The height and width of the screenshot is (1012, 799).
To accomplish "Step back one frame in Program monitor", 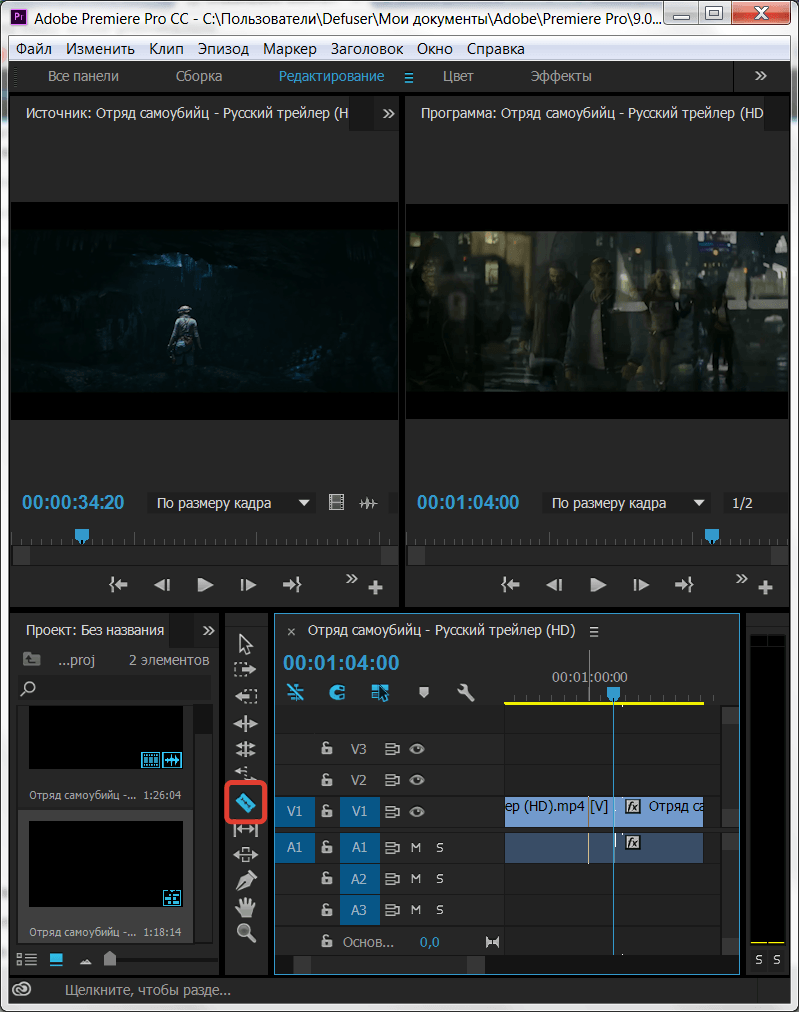I will pyautogui.click(x=554, y=585).
